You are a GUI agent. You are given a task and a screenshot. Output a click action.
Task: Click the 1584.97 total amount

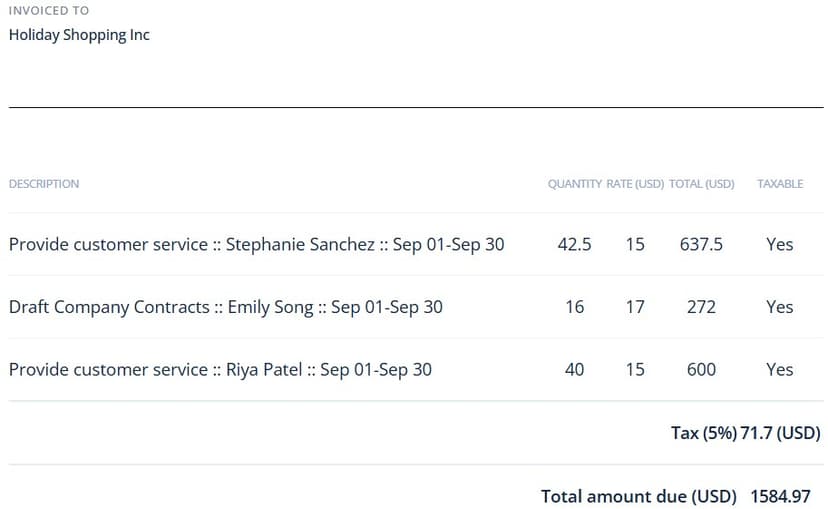click(779, 496)
